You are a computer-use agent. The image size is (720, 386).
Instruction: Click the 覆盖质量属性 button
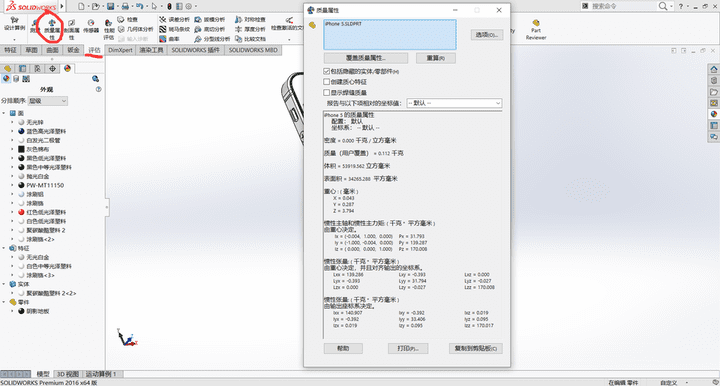pyautogui.click(x=366, y=58)
